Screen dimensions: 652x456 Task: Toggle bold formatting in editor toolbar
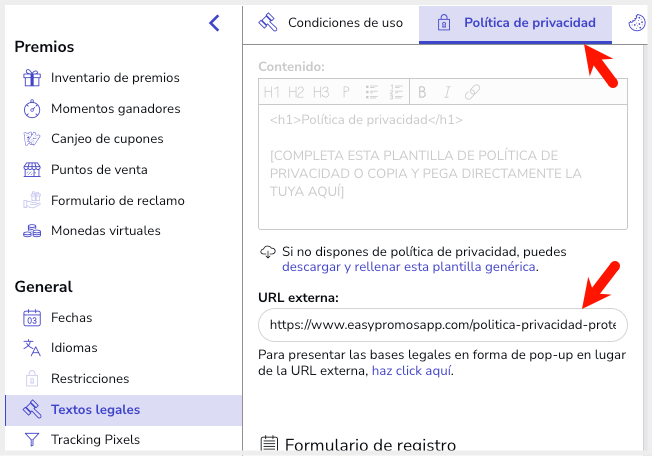pos(422,92)
